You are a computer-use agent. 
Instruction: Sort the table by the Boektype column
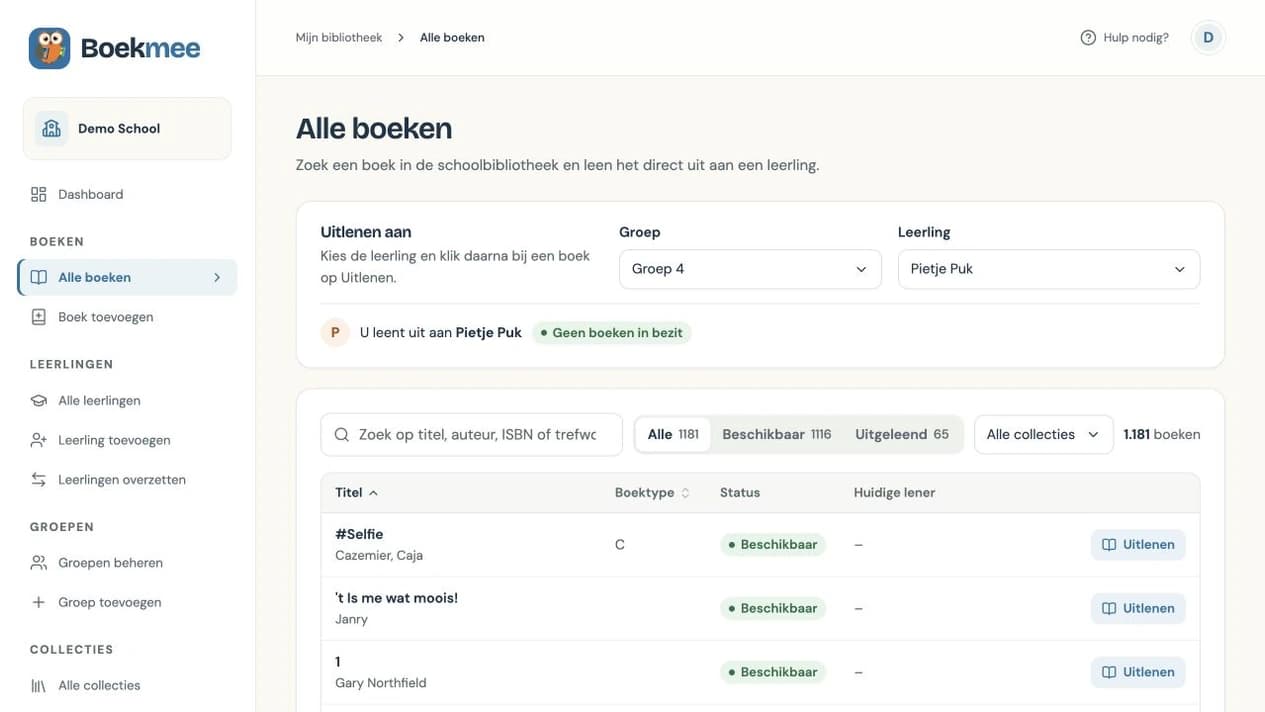click(652, 492)
